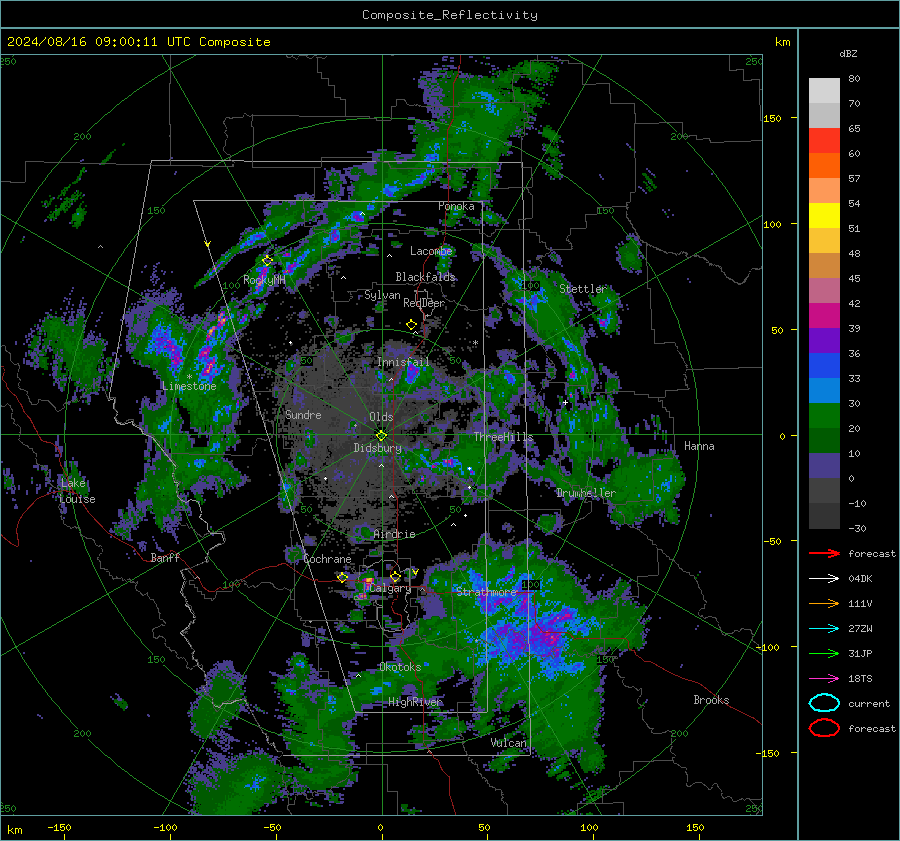Click the red forecast ellipse legend icon
This screenshot has height=841, width=900.
pyautogui.click(x=824, y=728)
